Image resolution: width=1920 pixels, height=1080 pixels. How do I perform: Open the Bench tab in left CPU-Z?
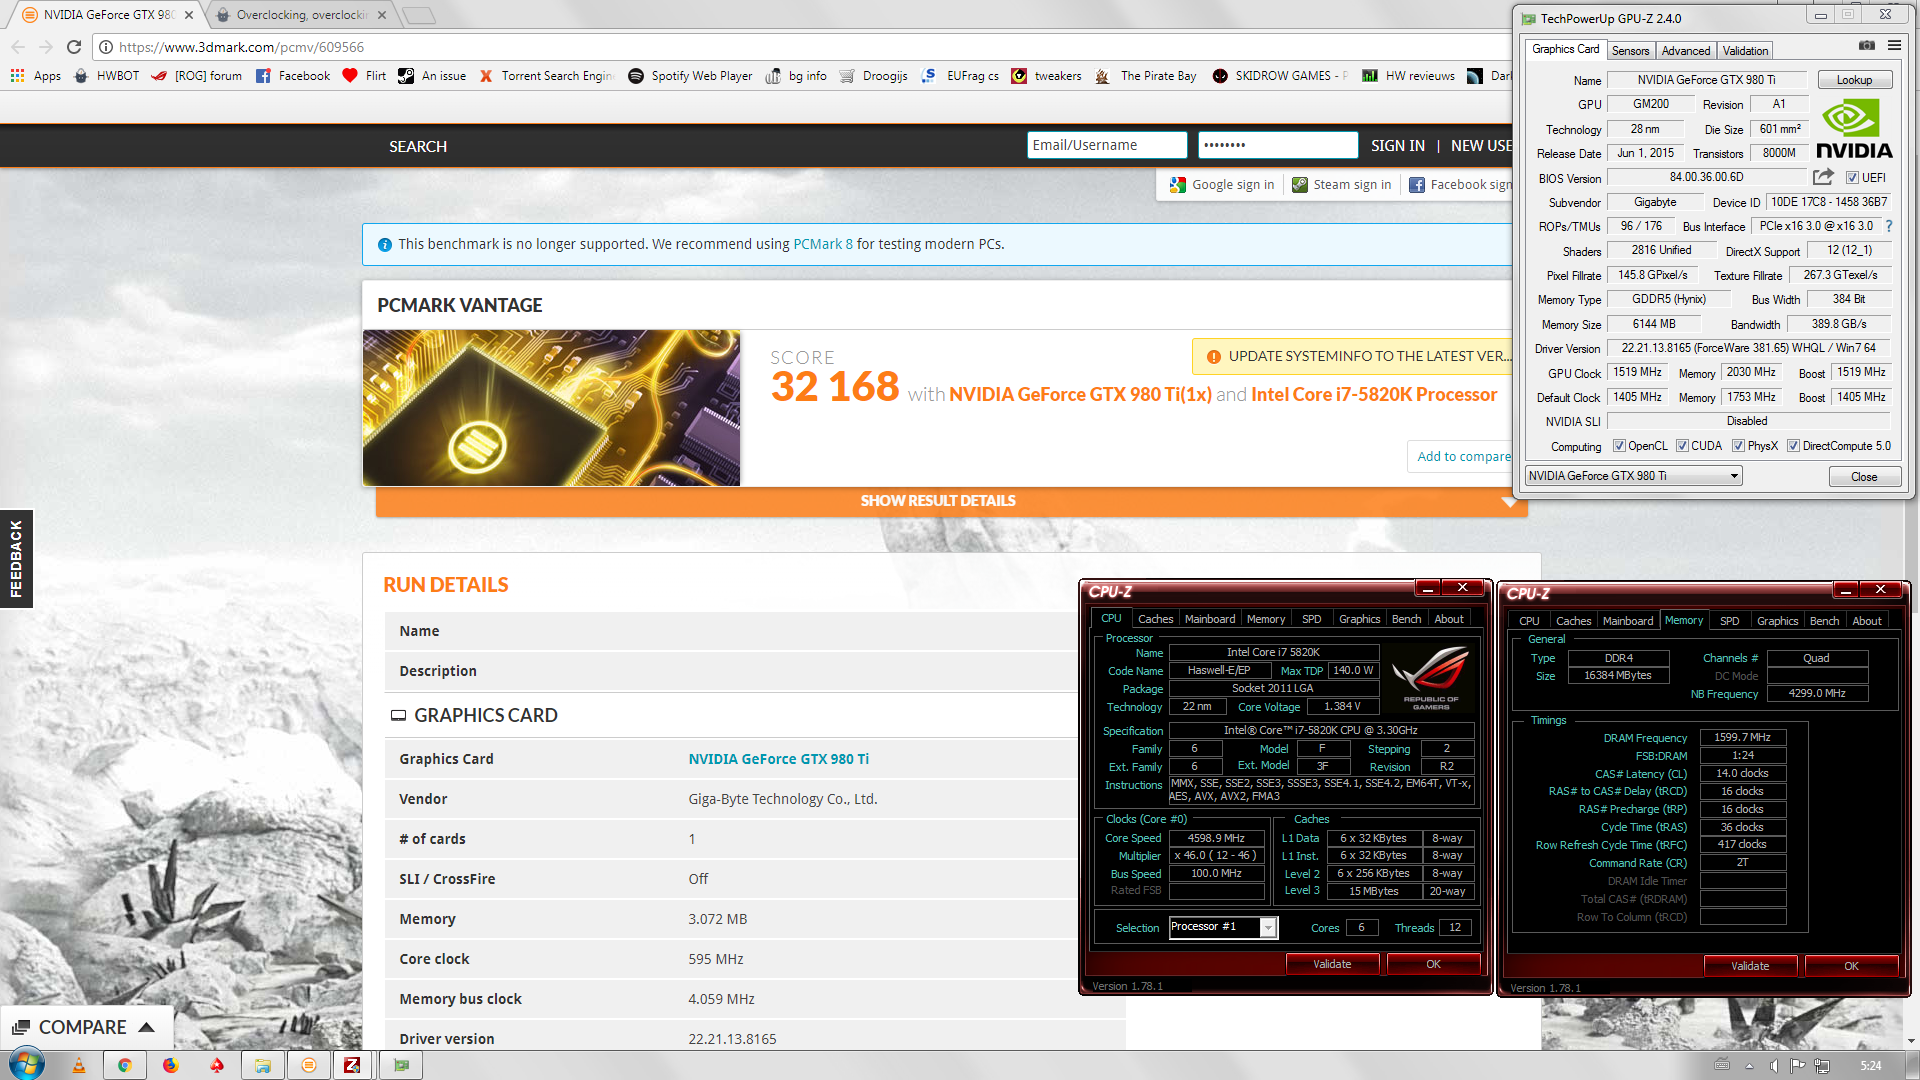[1406, 619]
